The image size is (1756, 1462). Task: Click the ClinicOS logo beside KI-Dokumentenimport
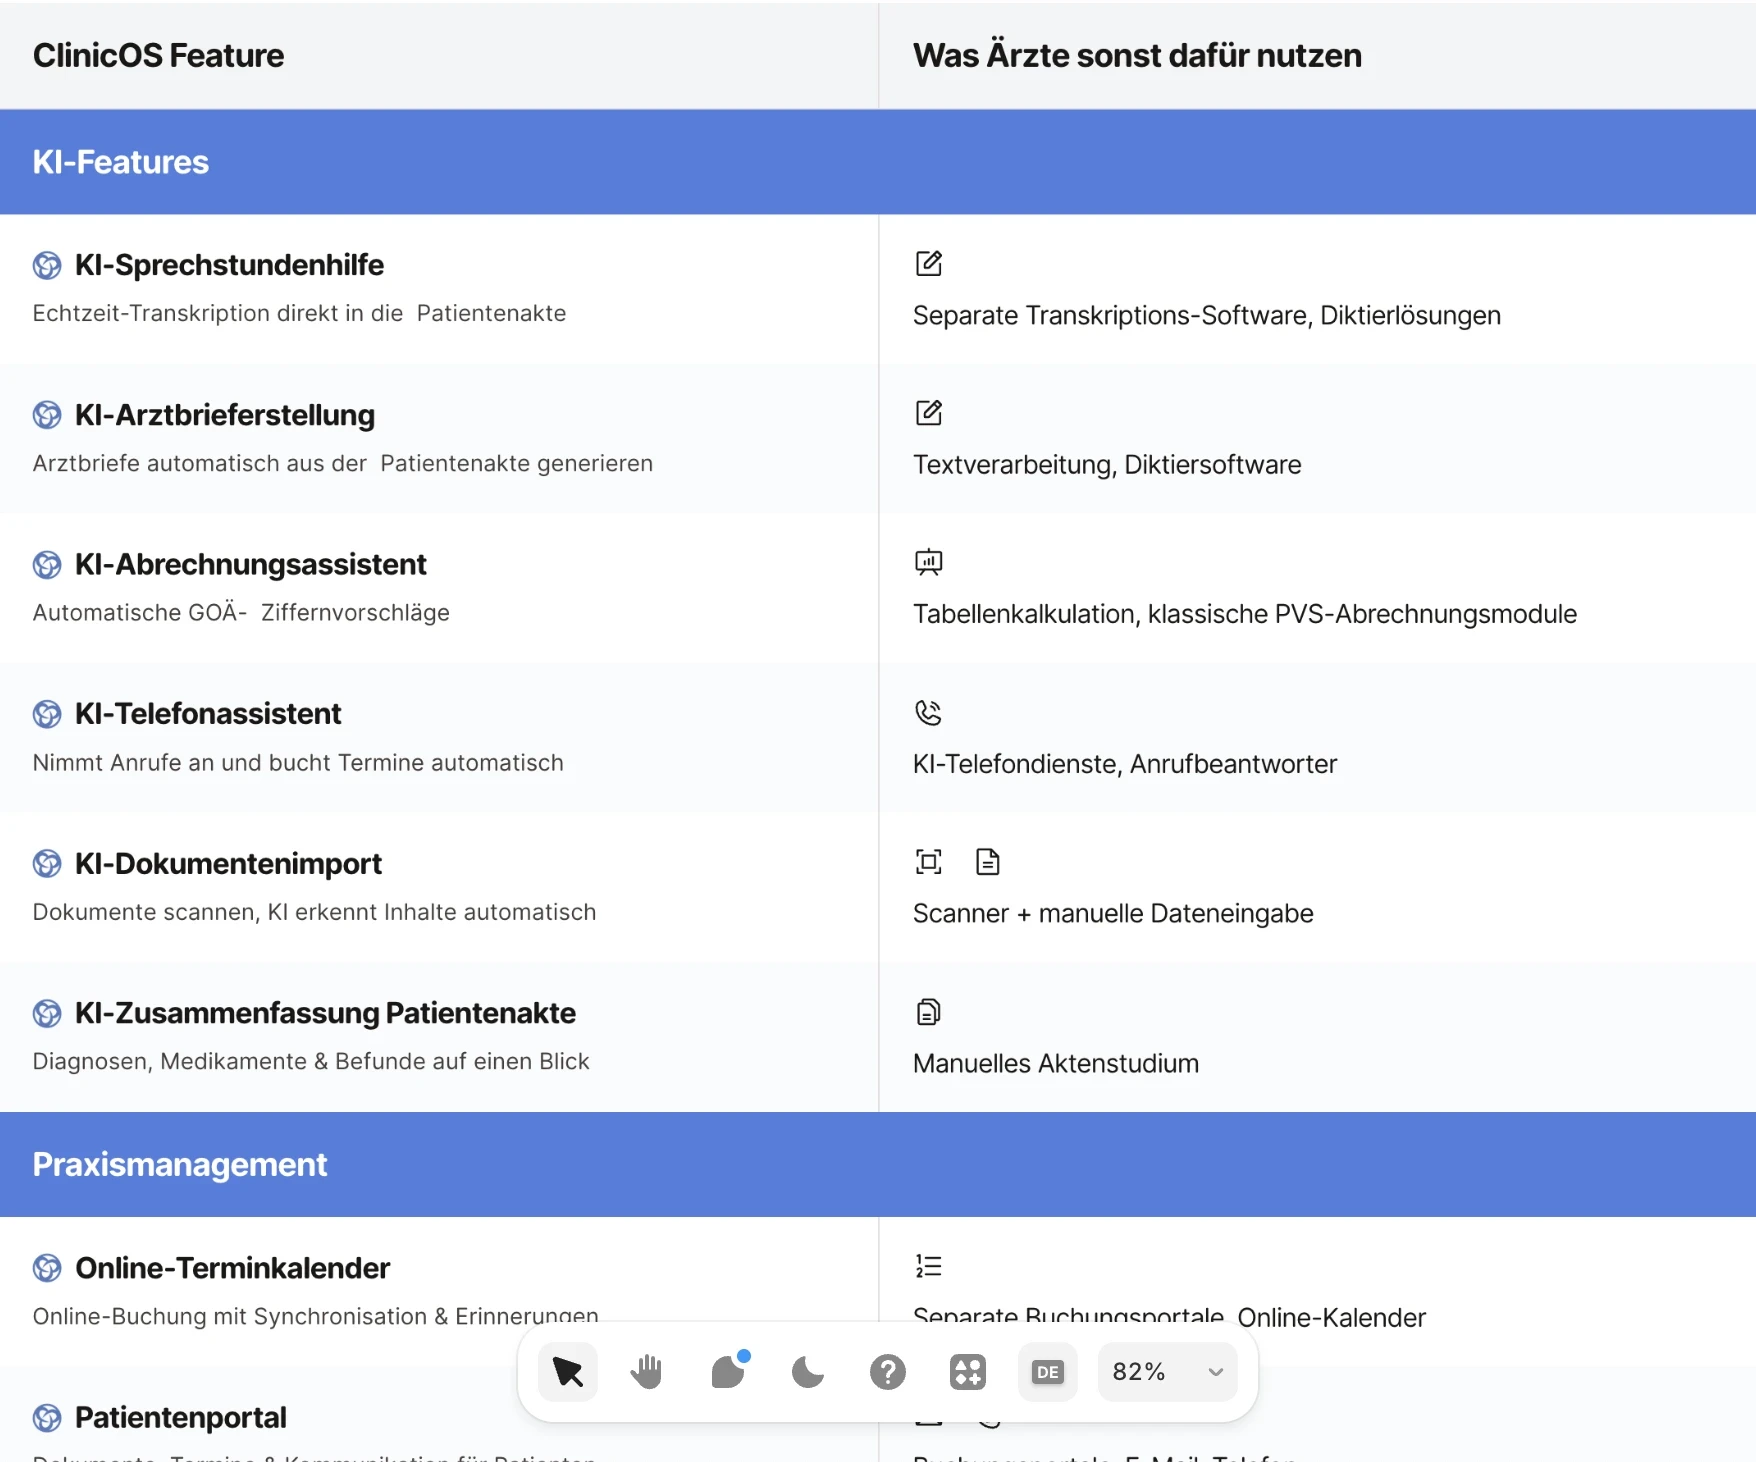pos(47,864)
